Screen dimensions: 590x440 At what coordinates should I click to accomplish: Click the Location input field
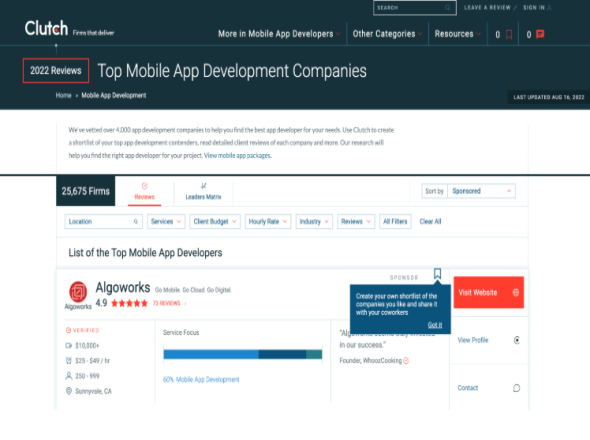[103, 222]
